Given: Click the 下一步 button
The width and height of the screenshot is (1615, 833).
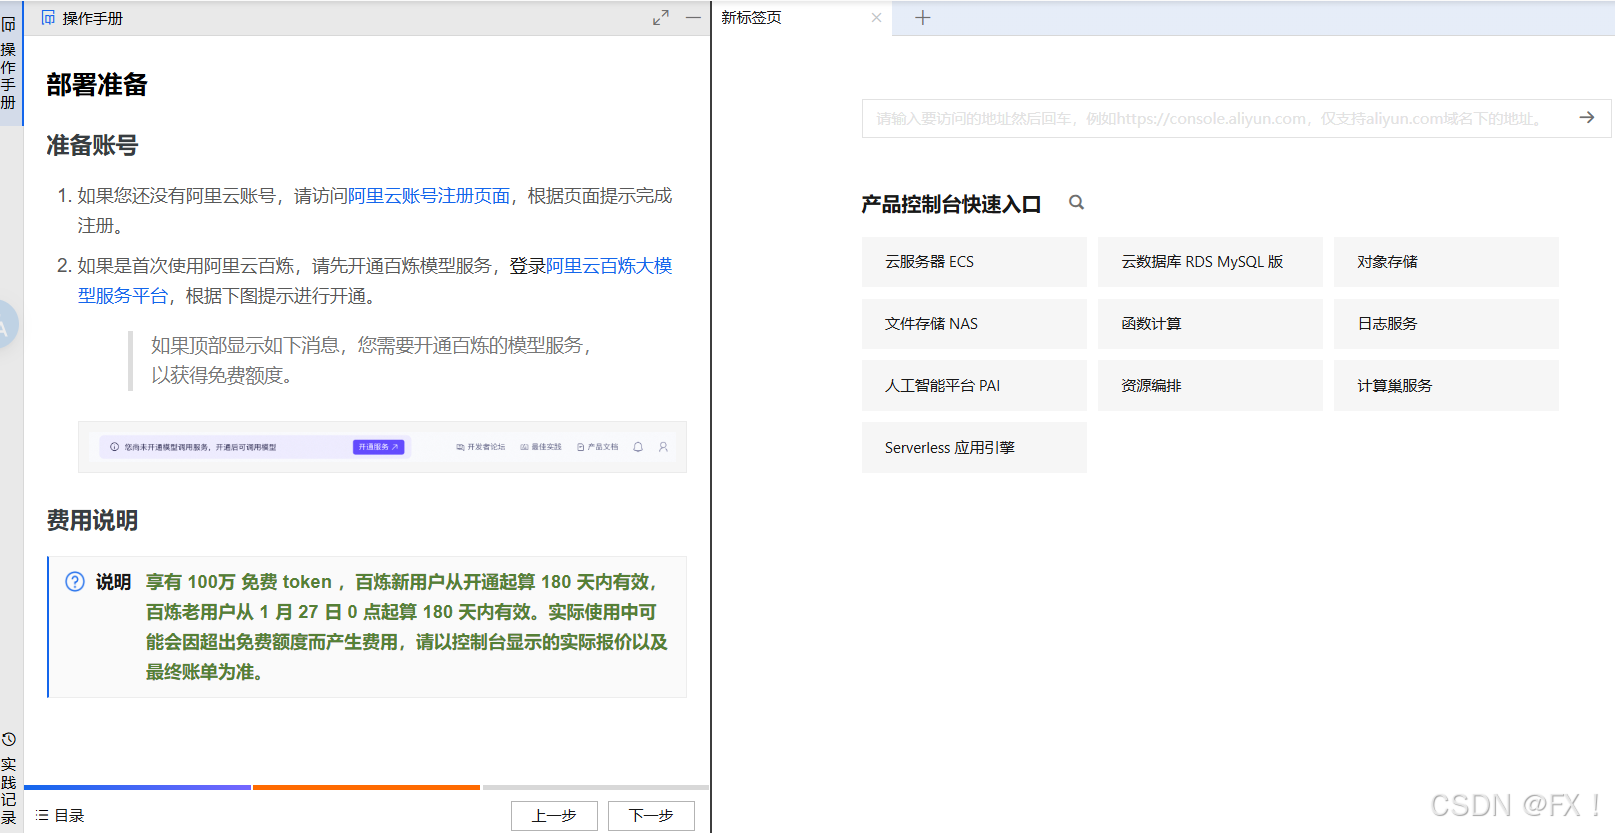Looking at the screenshot, I should pyautogui.click(x=651, y=816).
